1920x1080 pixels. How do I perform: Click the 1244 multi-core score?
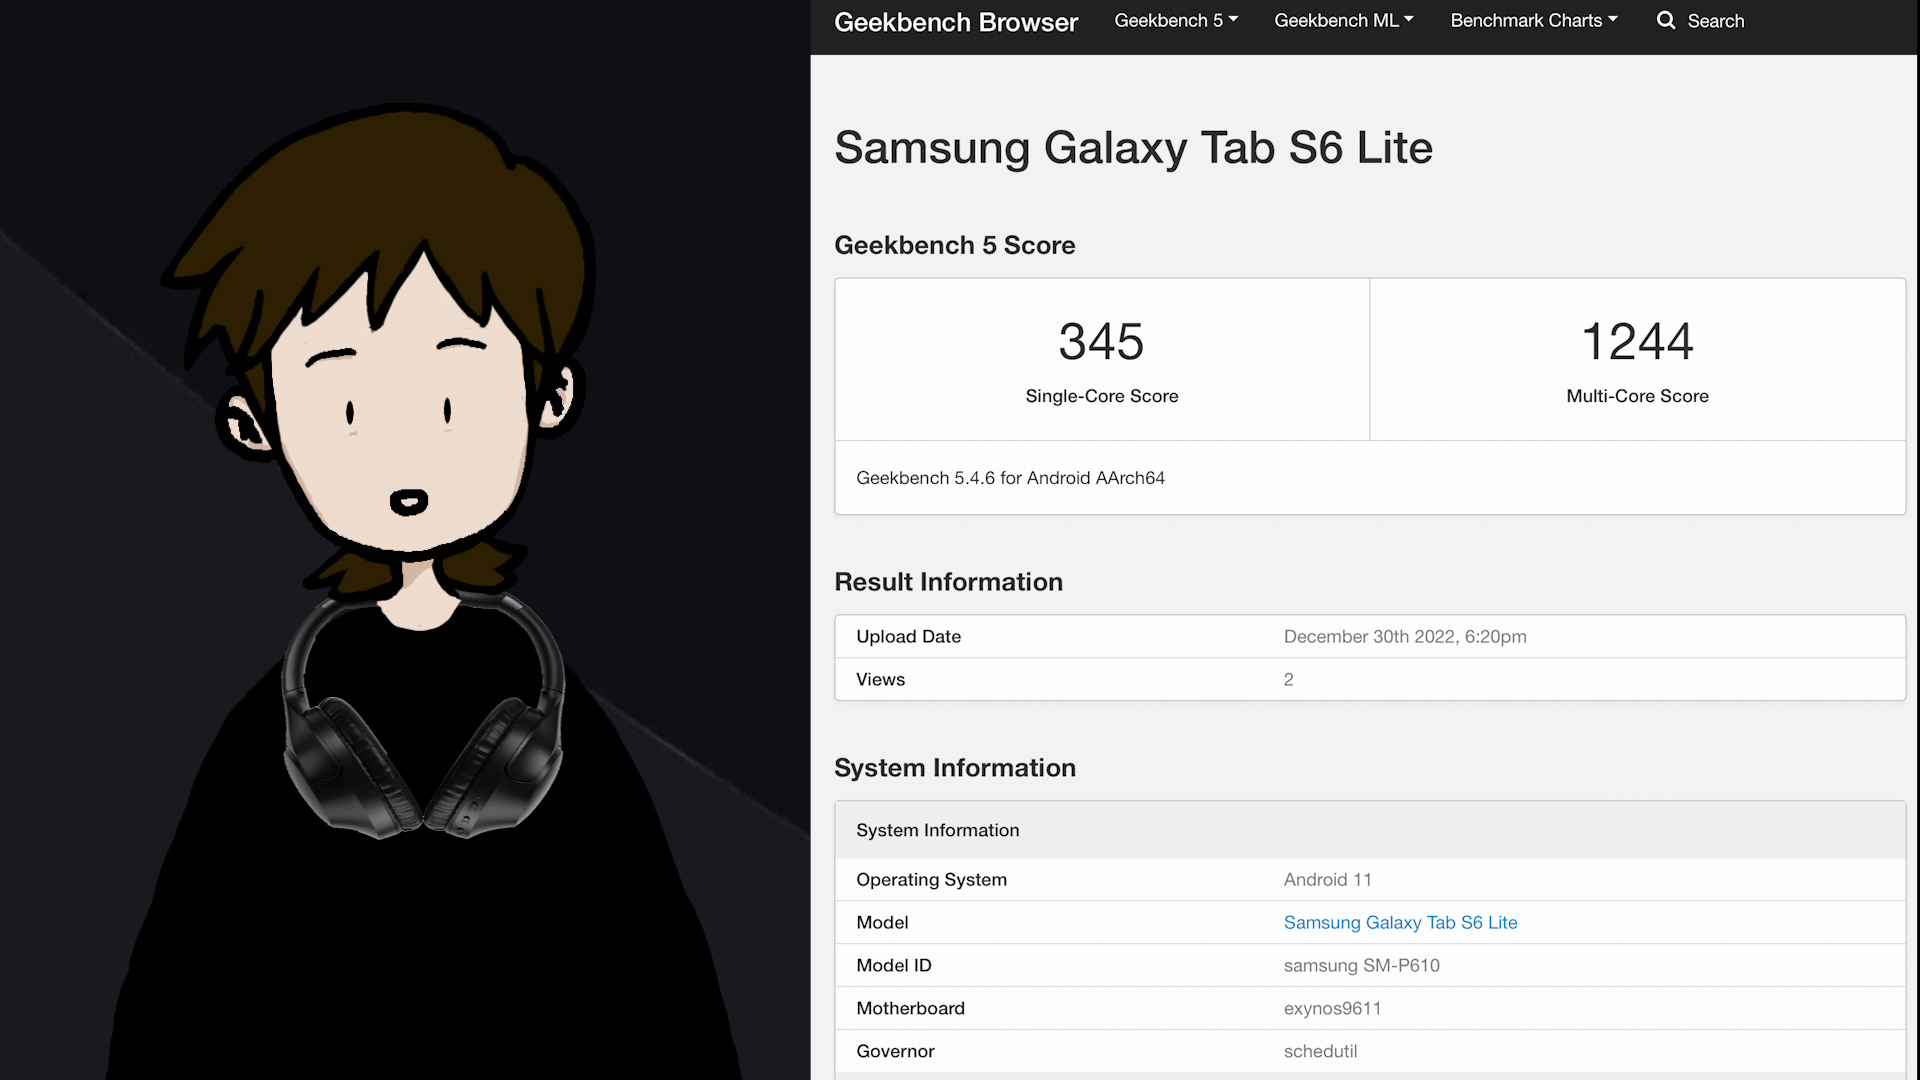[x=1637, y=342]
